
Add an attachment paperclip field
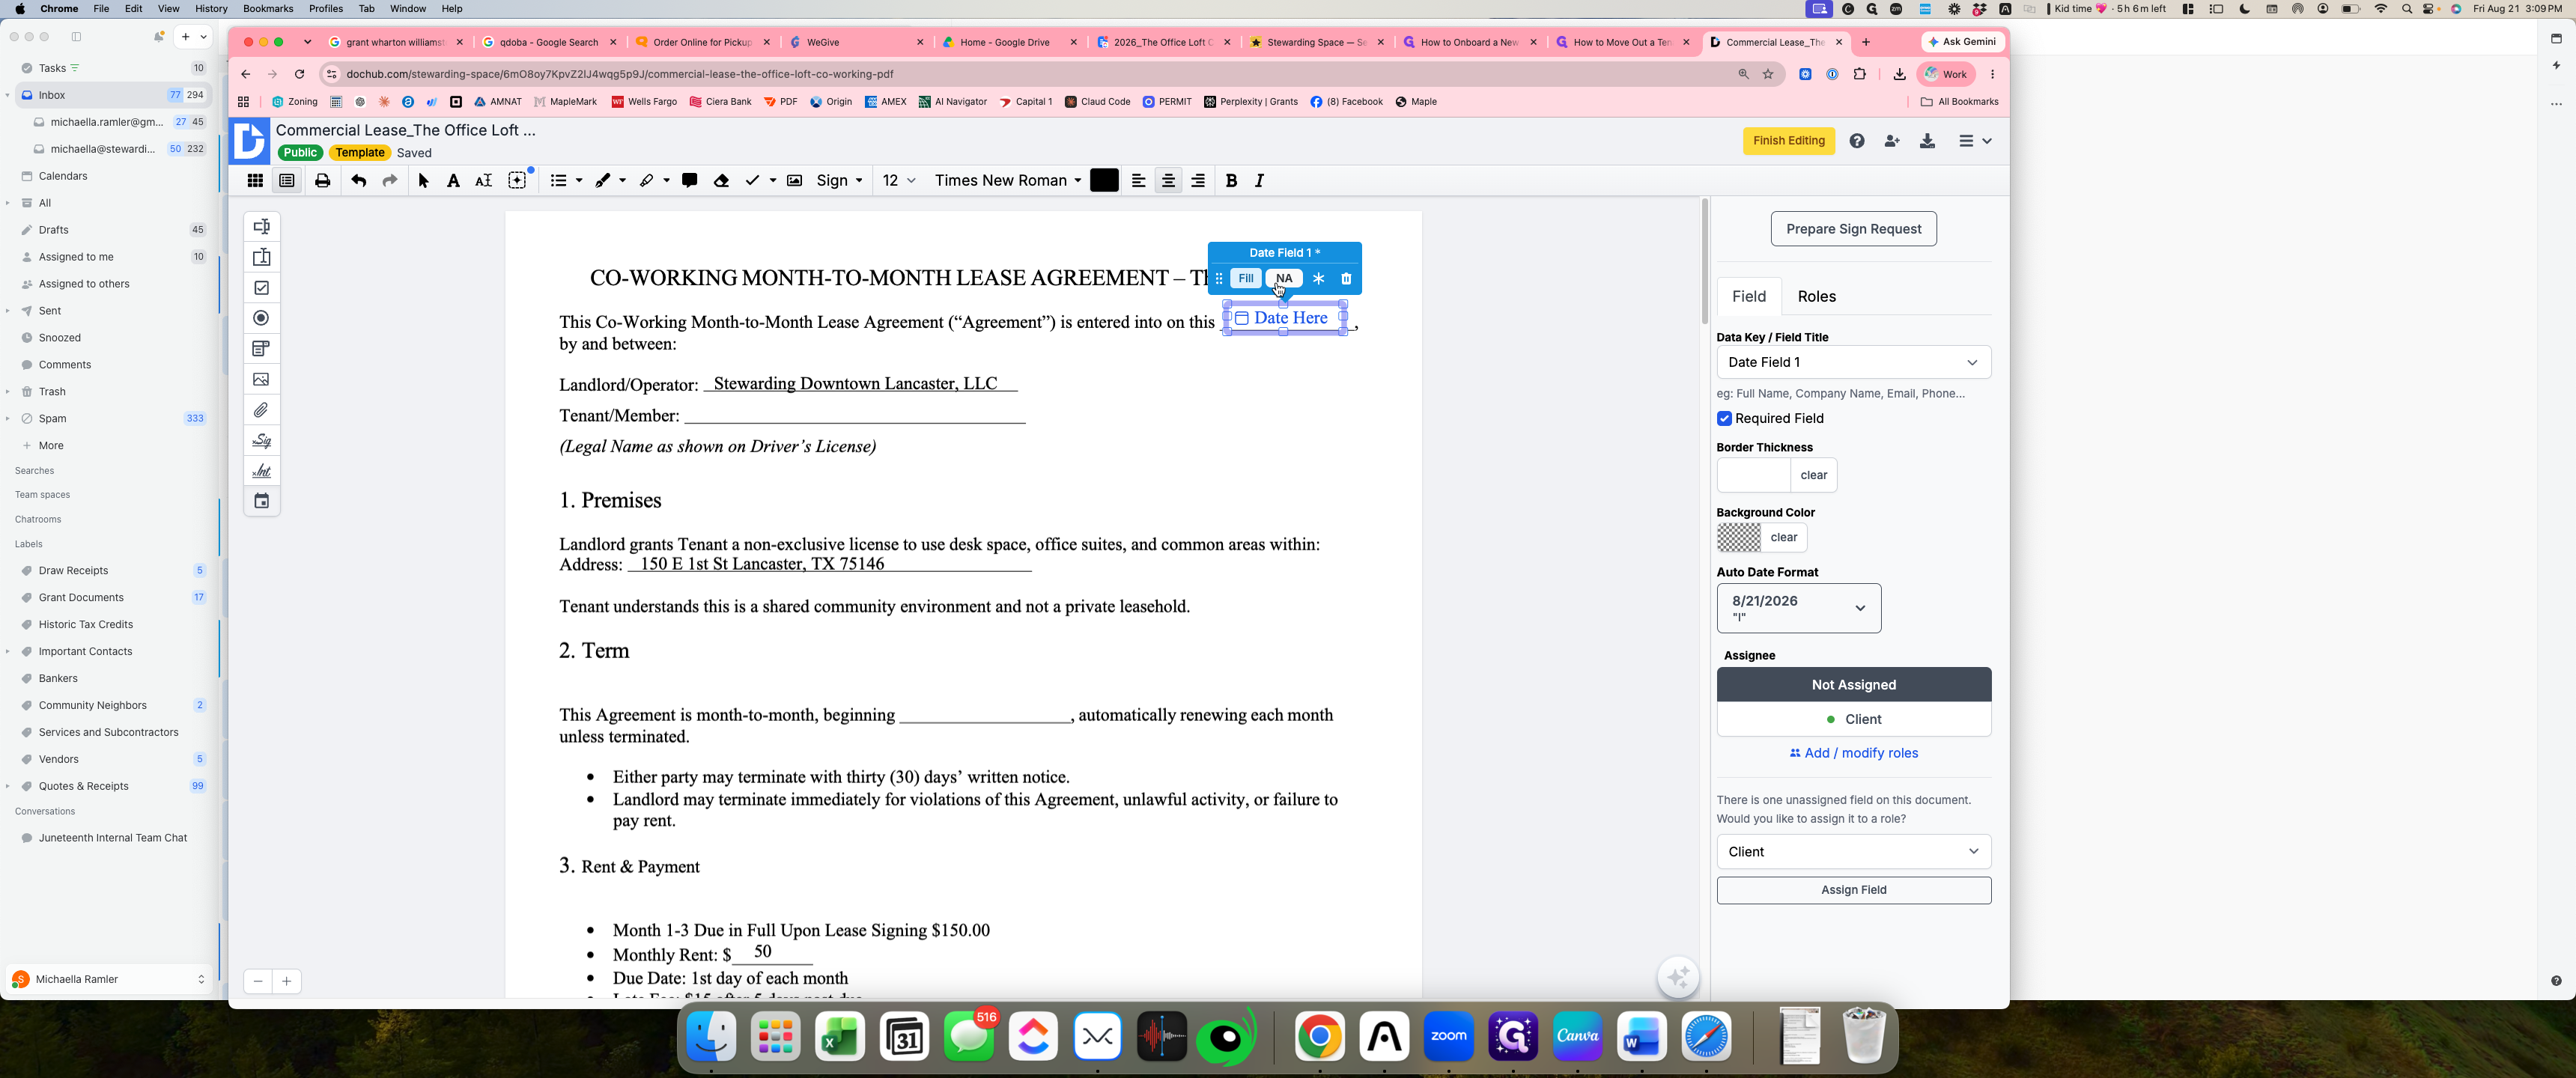pos(261,410)
